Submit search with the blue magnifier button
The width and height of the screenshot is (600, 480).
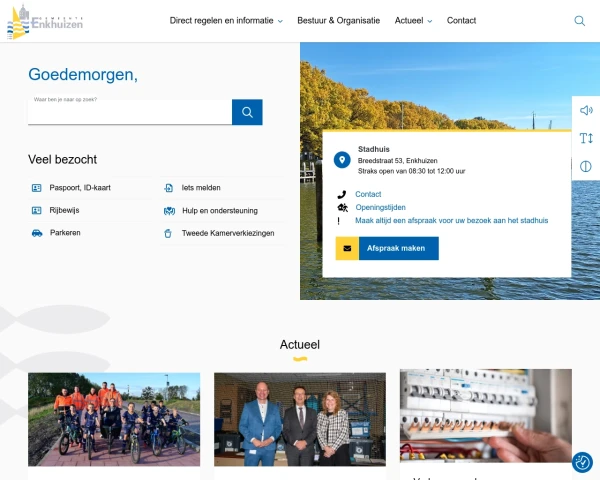[x=247, y=112]
